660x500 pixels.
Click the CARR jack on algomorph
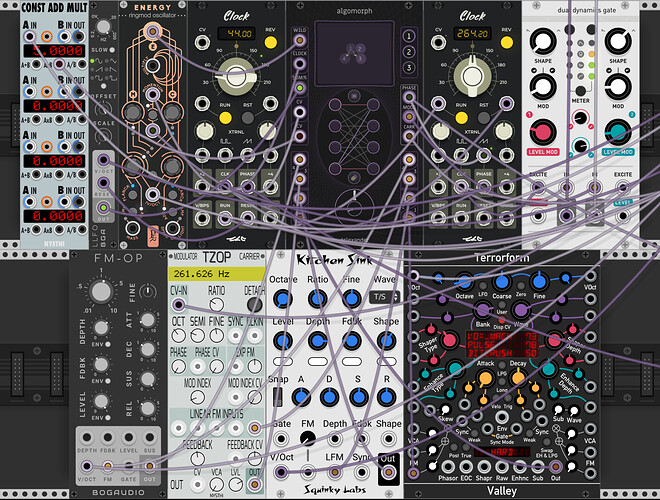tap(408, 136)
